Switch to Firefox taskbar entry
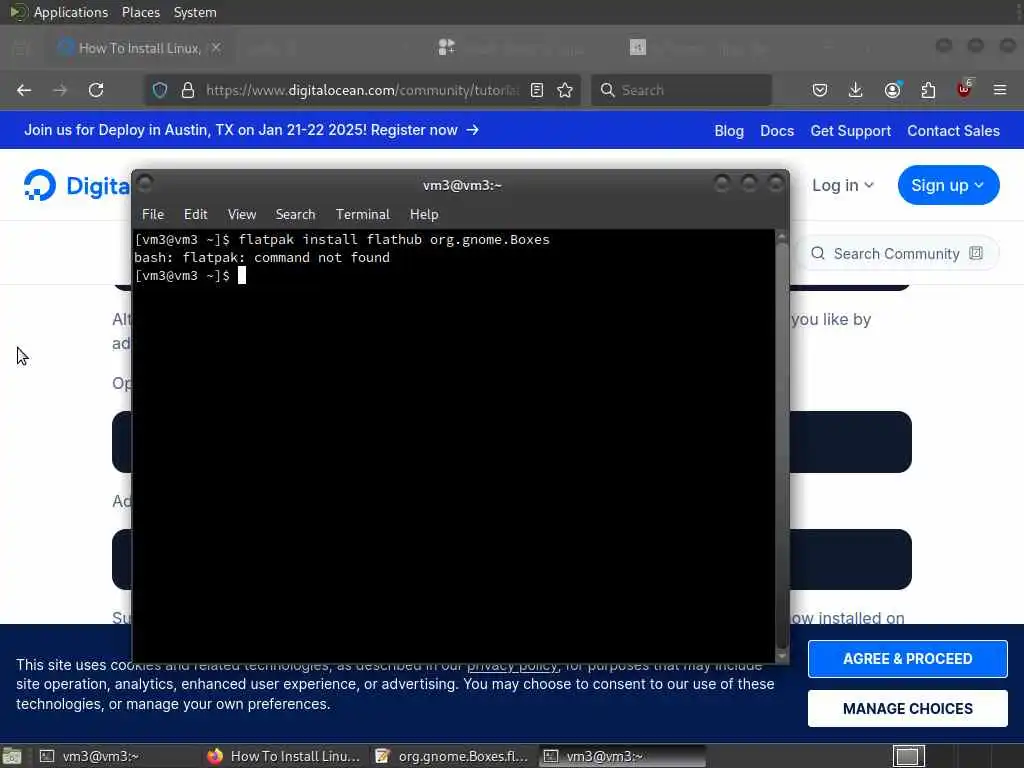Screen dimensions: 1024x768 (x=283, y=756)
